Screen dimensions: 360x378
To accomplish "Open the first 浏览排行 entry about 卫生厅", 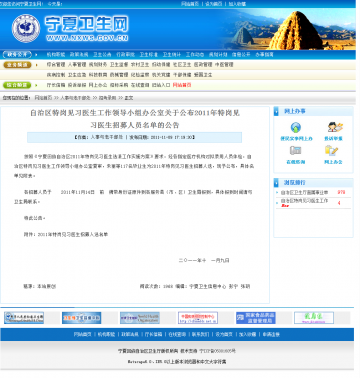I will (x=304, y=193).
